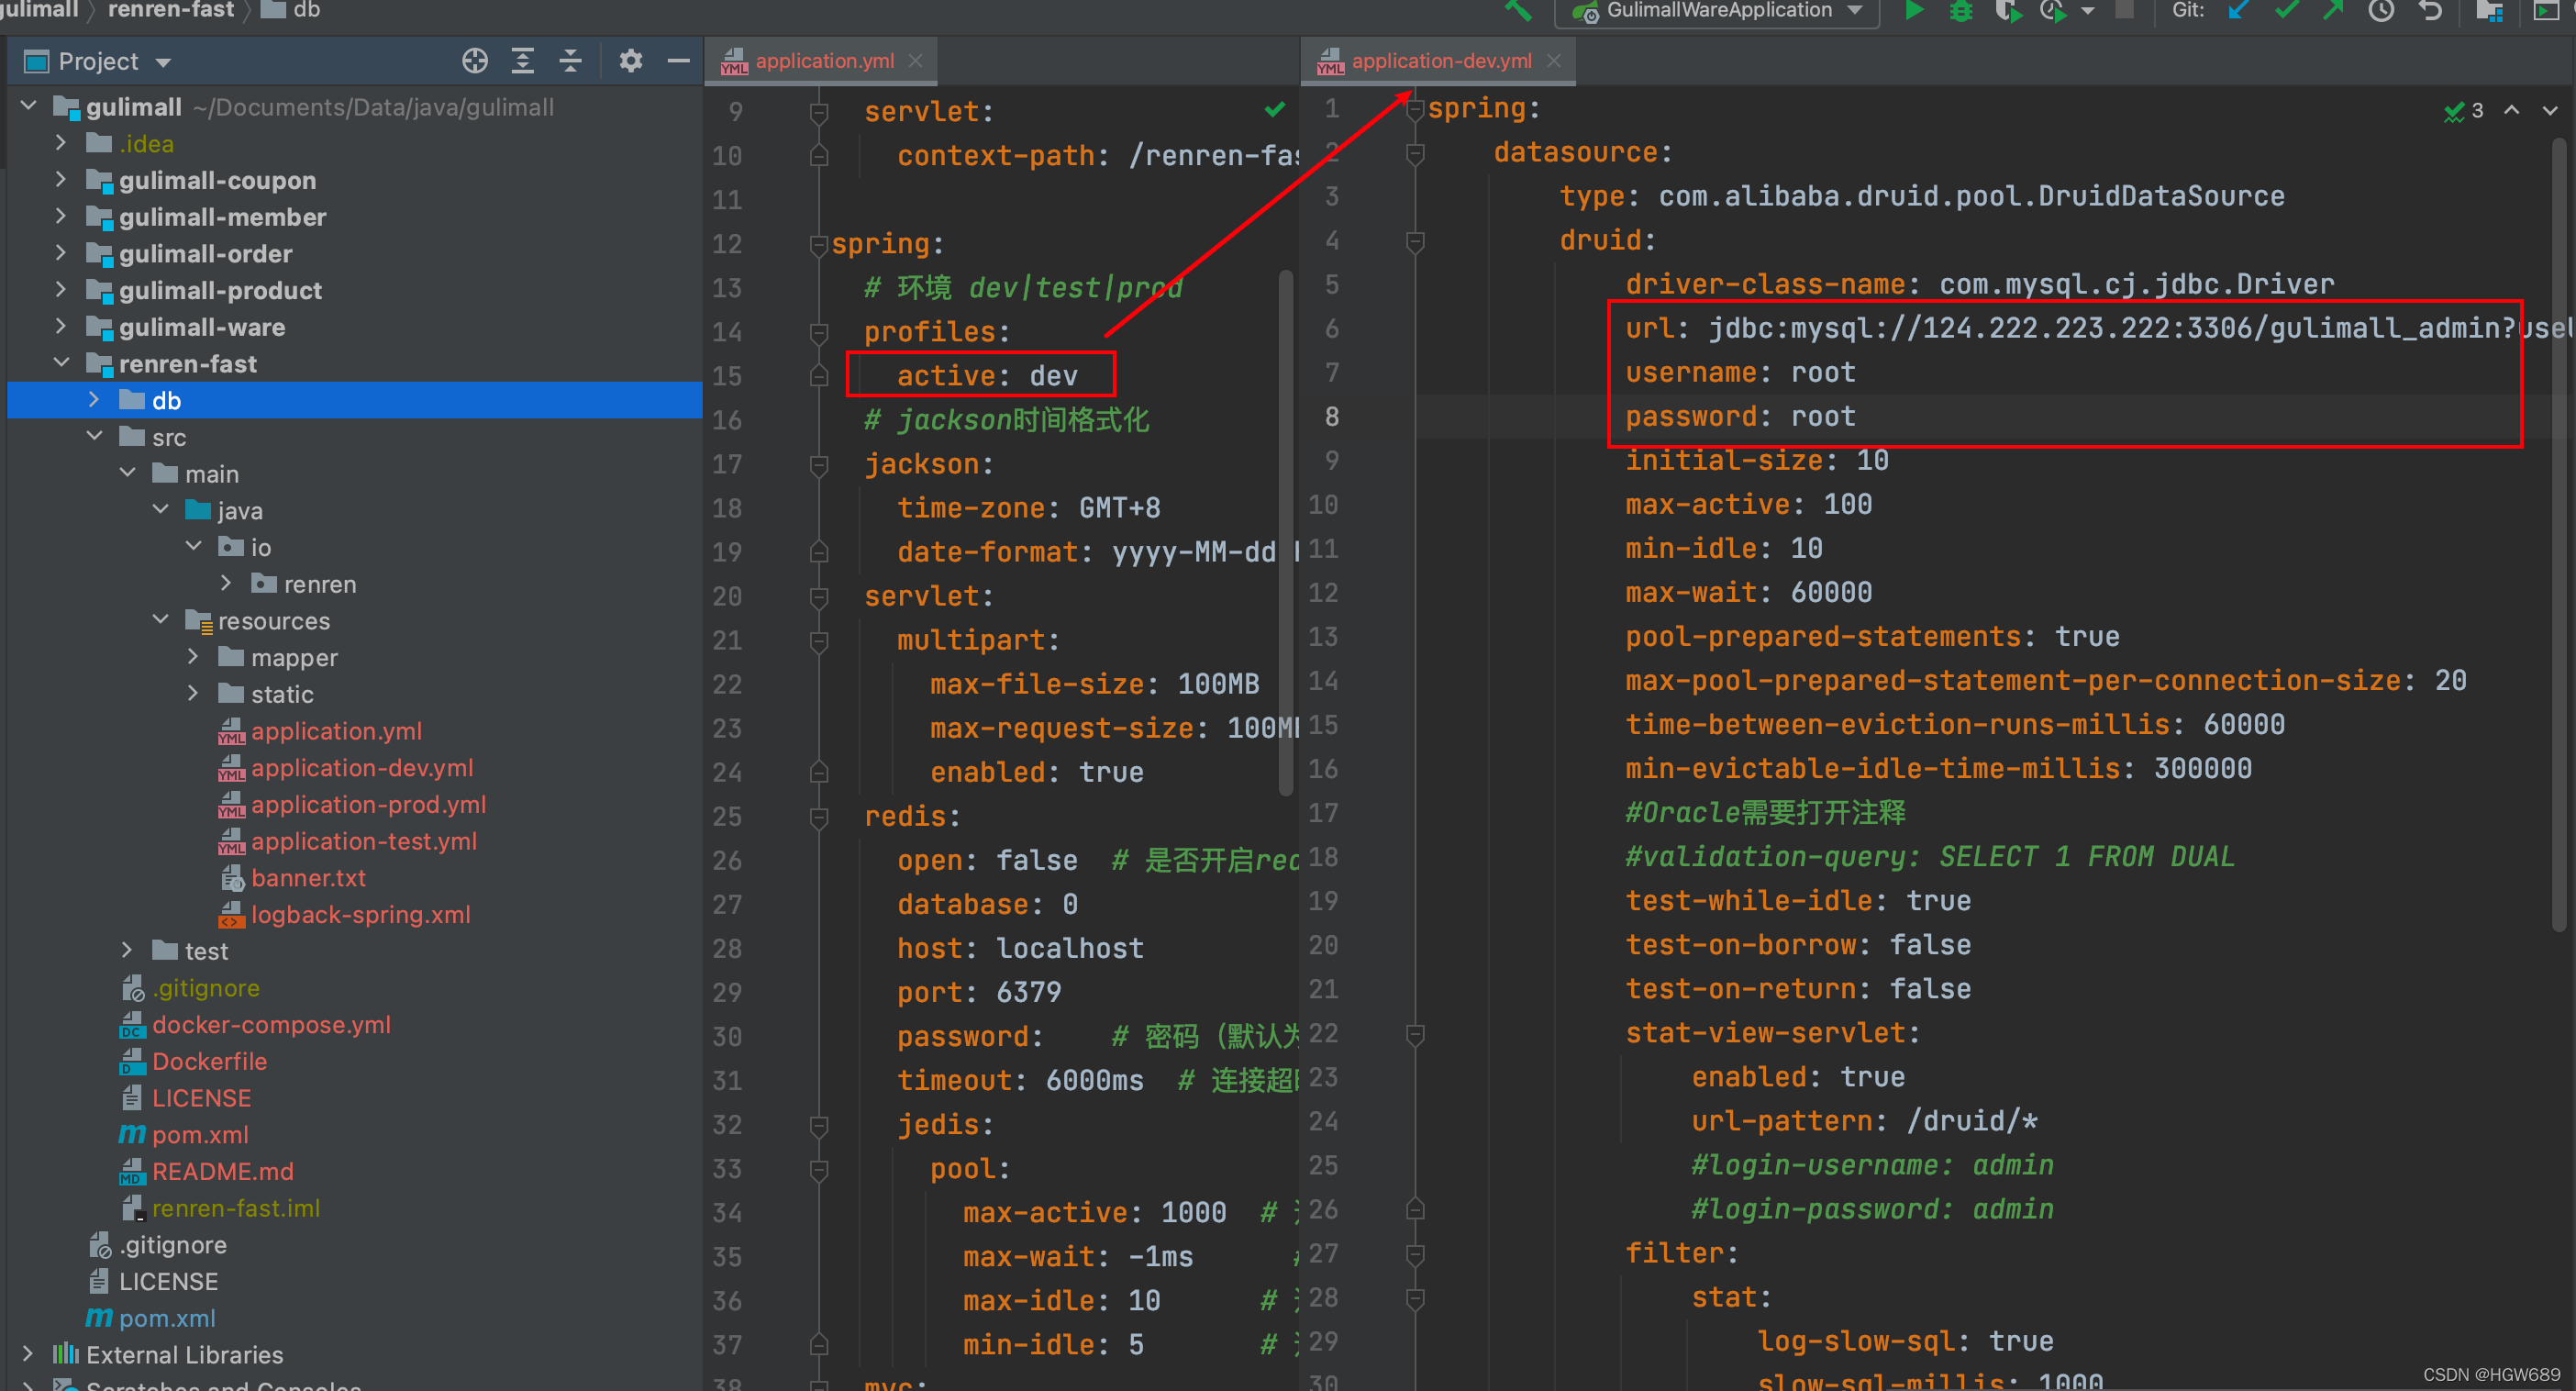This screenshot has width=2576, height=1391.
Task: Go to previous highlighted problem arrow
Action: click(x=2512, y=110)
